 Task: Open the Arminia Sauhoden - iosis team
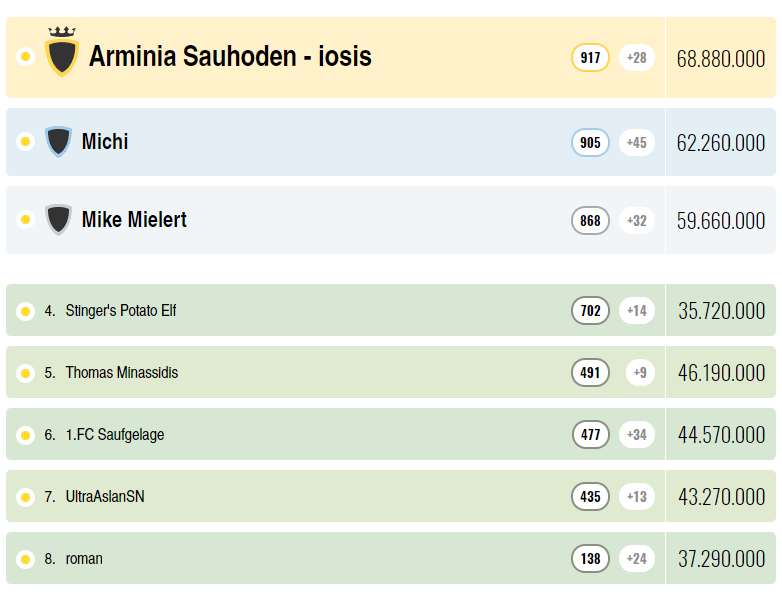click(230, 56)
